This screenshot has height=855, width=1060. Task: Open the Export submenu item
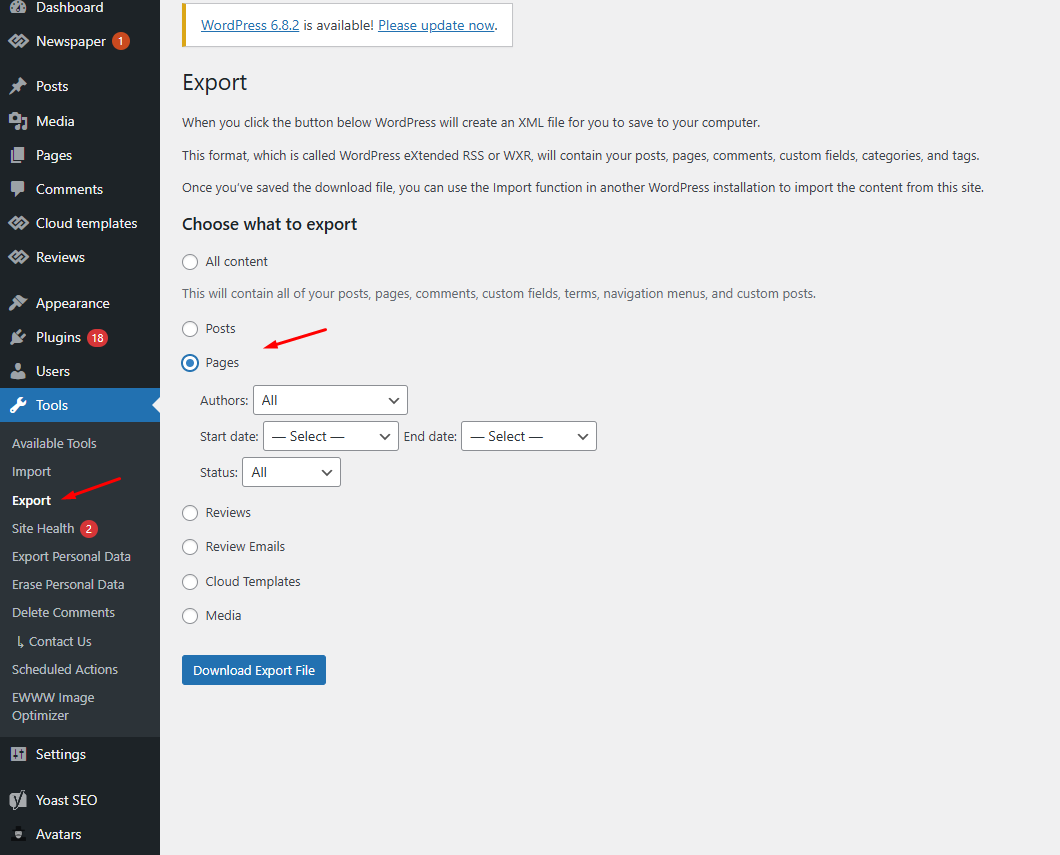click(x=31, y=500)
